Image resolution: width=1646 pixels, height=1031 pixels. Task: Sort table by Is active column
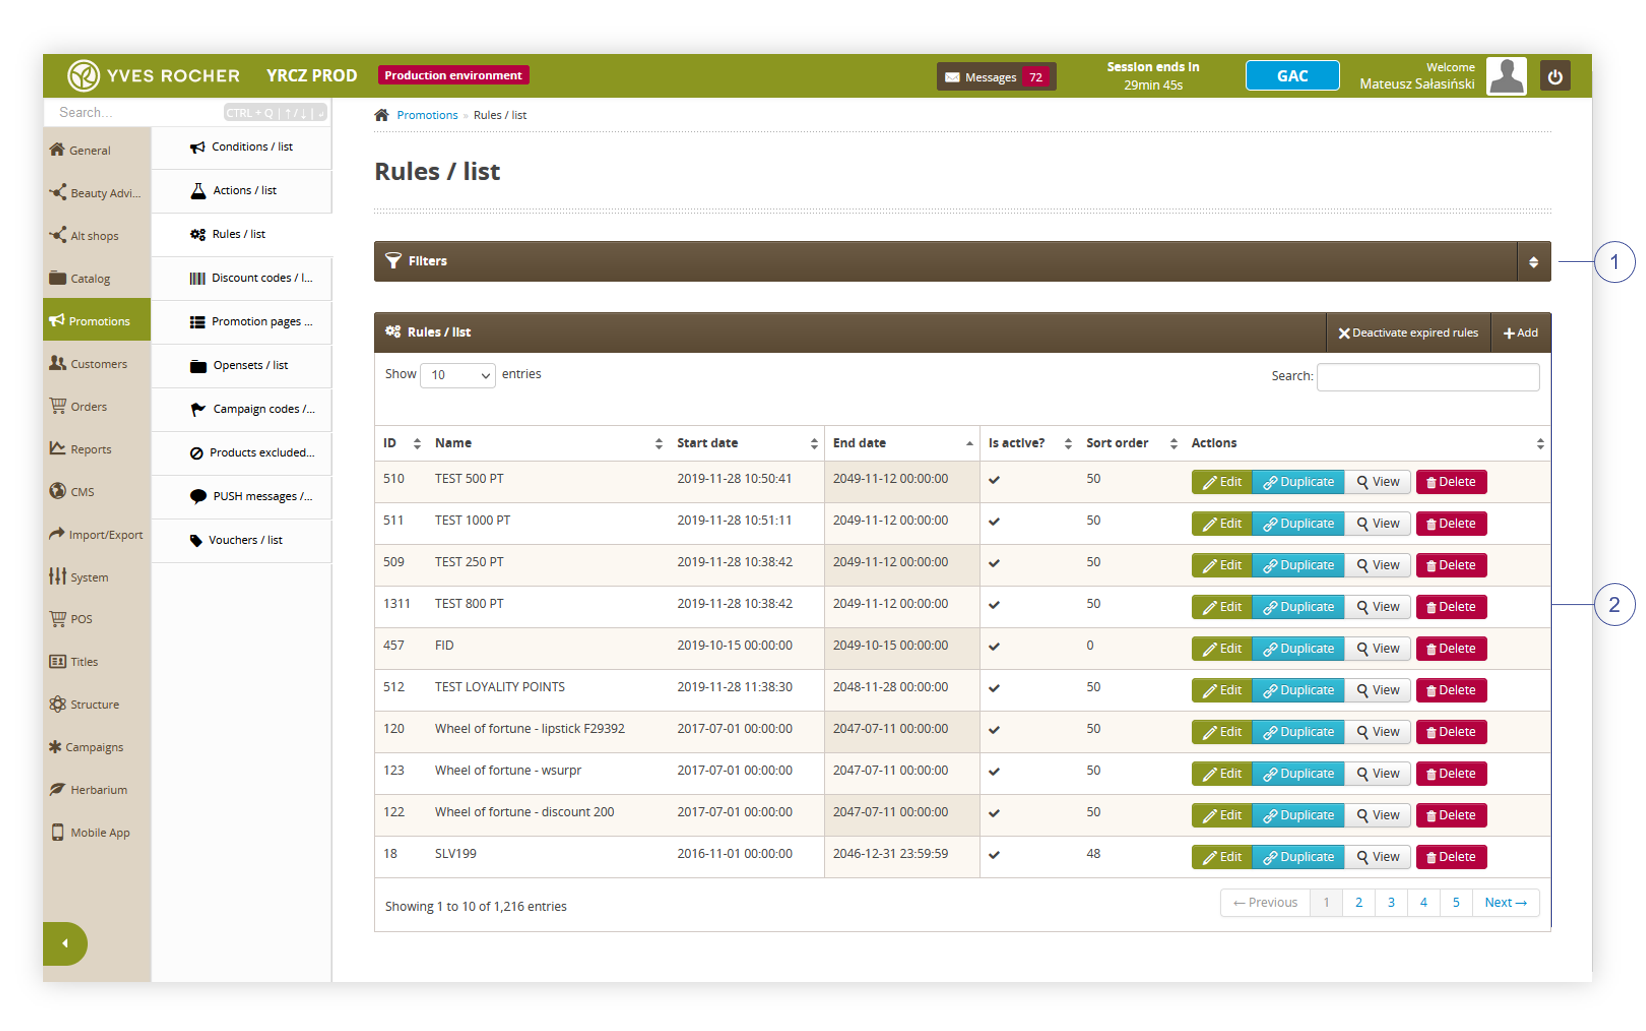(x=1029, y=443)
